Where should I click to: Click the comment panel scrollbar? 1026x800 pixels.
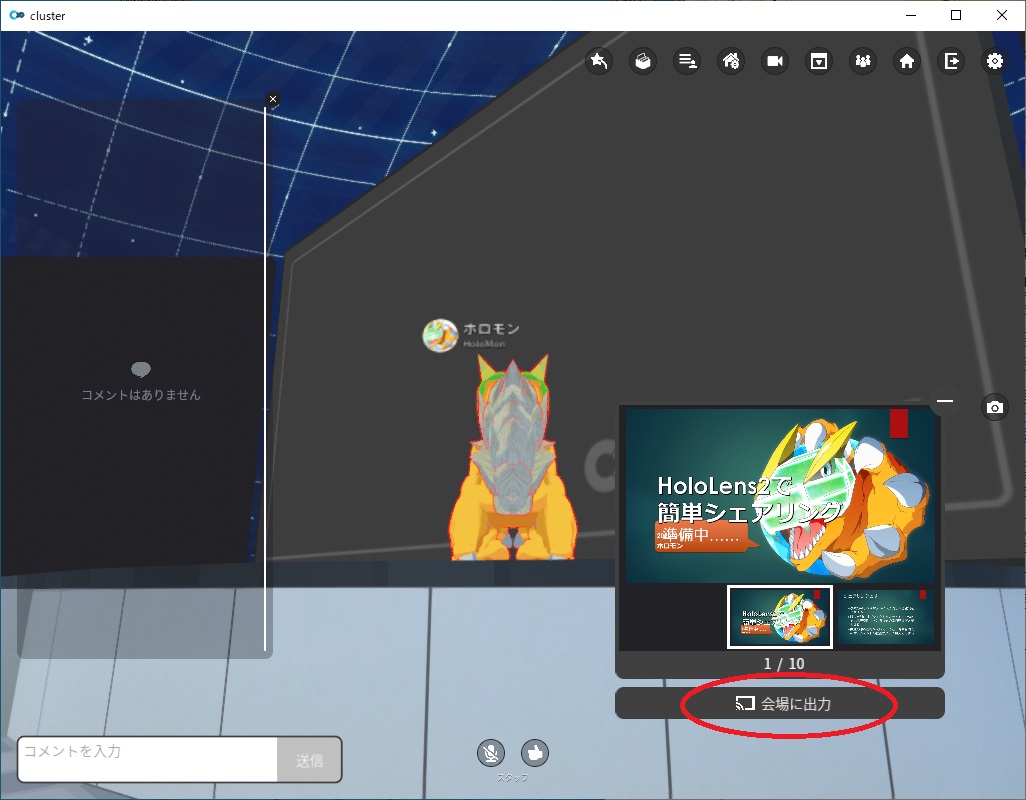point(265,379)
